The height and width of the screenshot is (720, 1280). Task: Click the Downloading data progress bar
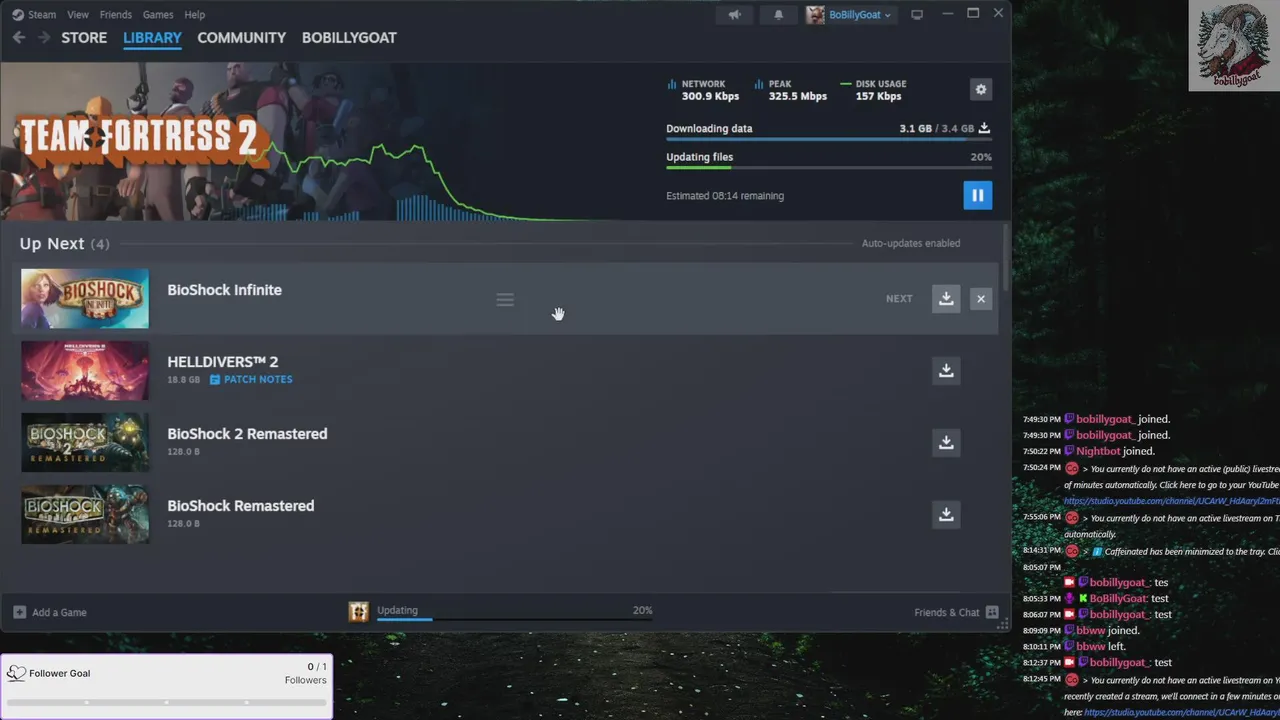[829, 139]
